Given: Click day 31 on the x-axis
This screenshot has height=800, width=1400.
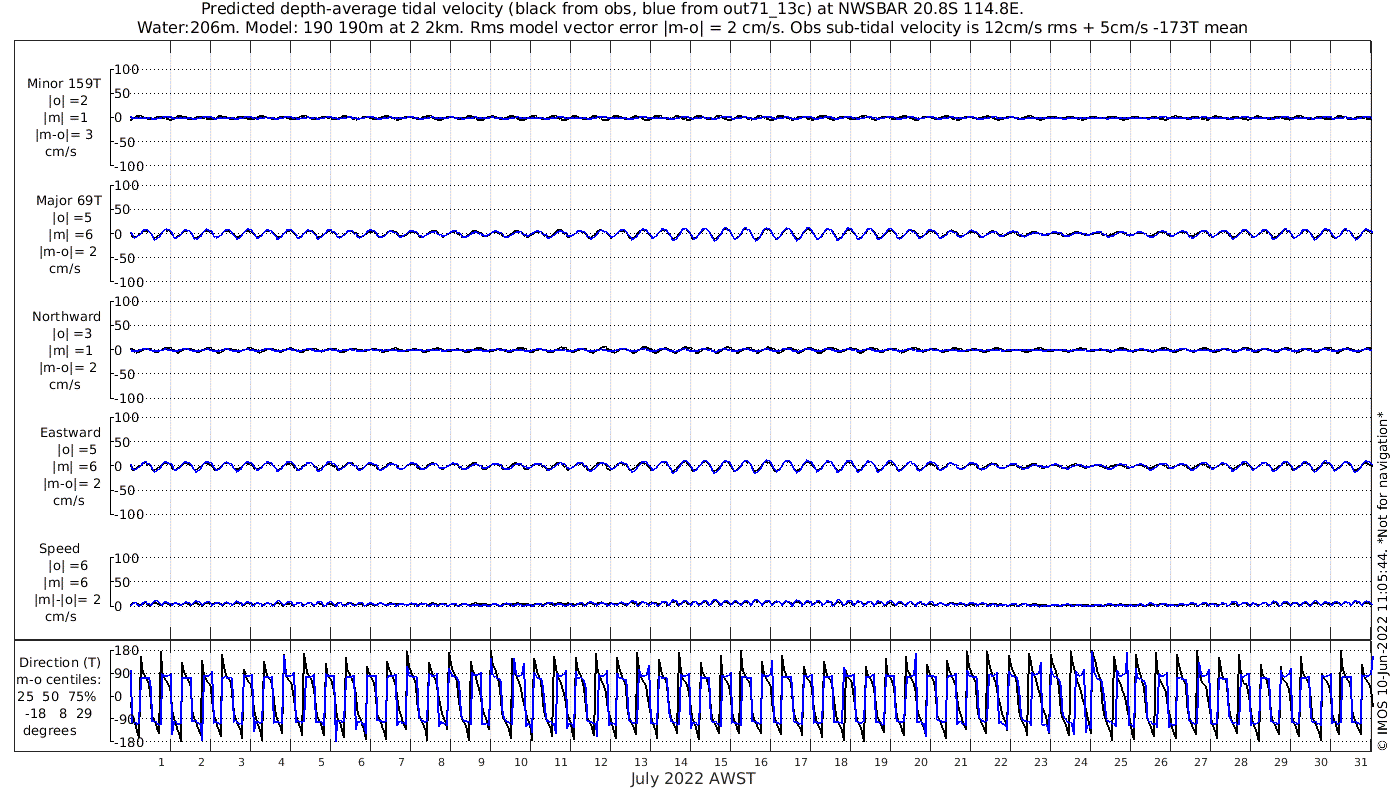Looking at the screenshot, I should pyautogui.click(x=1361, y=762).
